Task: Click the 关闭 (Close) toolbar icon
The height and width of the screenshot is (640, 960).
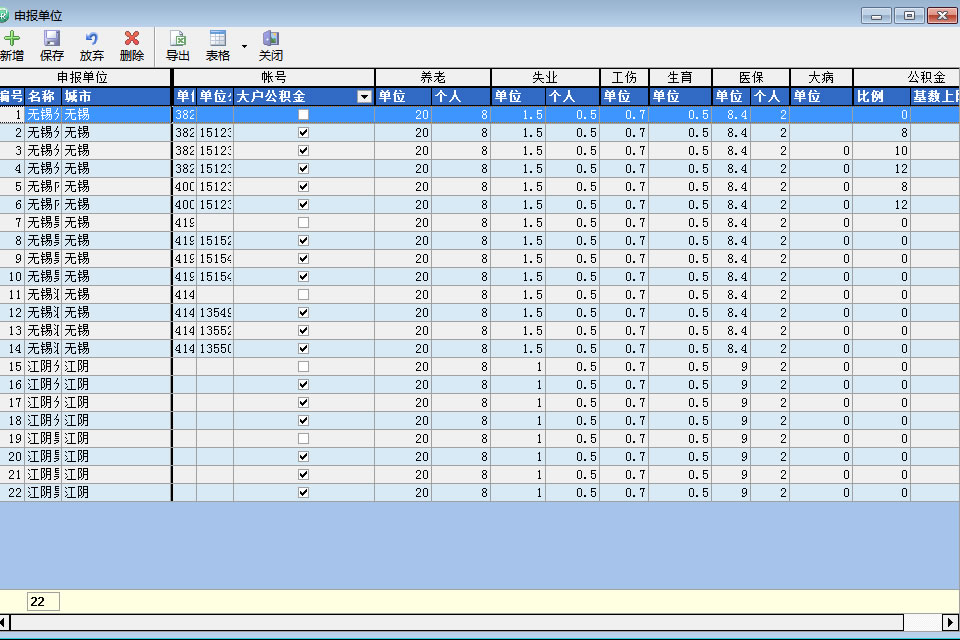Action: 271,40
